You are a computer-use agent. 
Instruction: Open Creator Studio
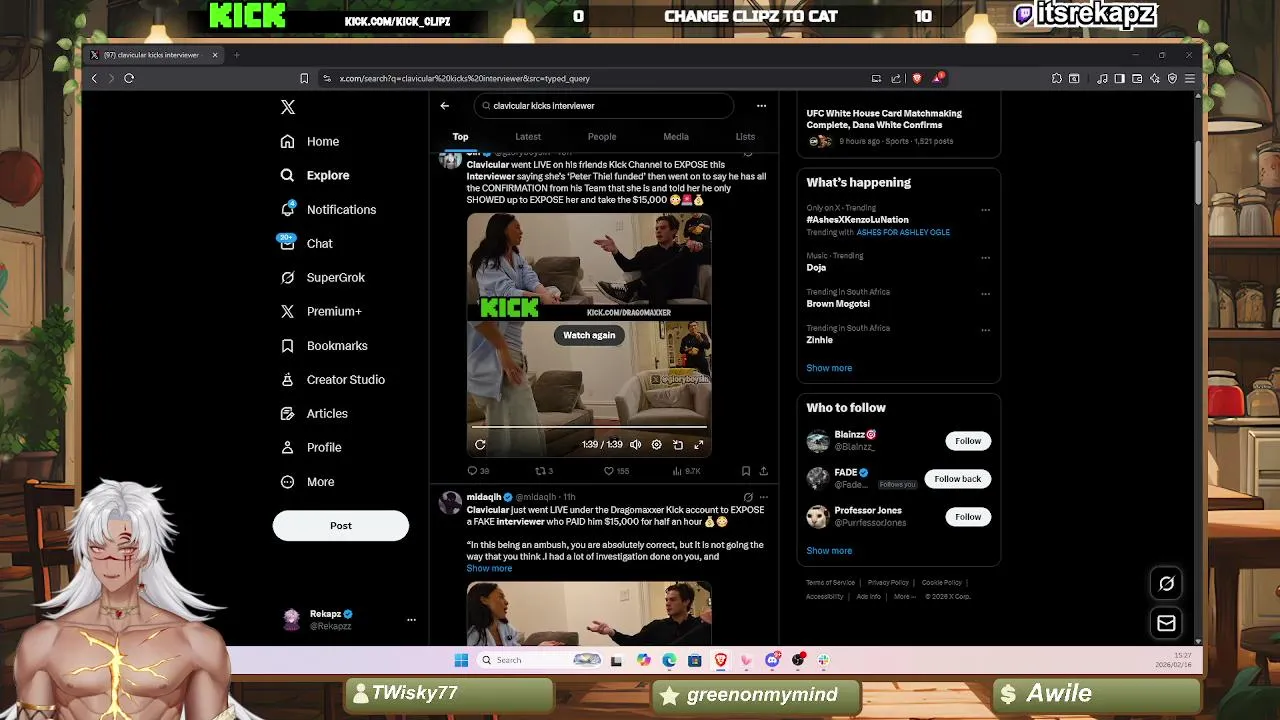point(332,379)
